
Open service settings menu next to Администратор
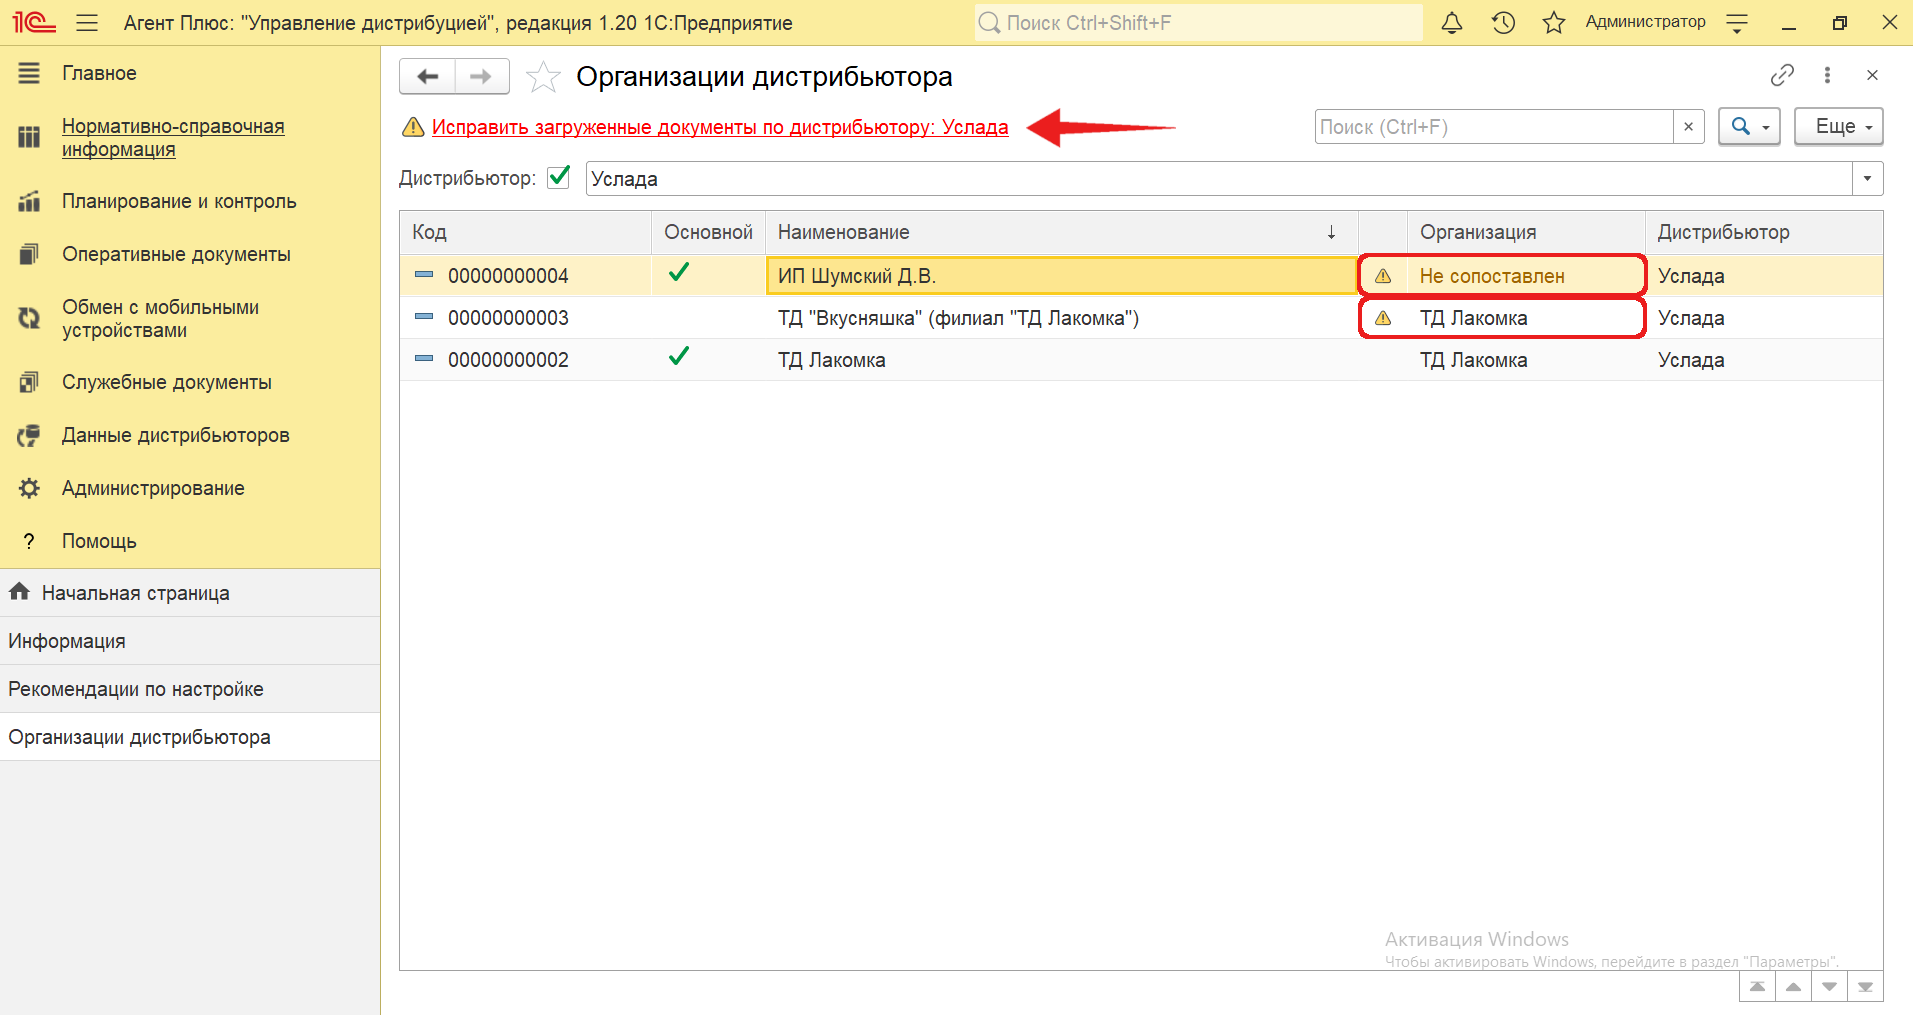tap(1737, 23)
